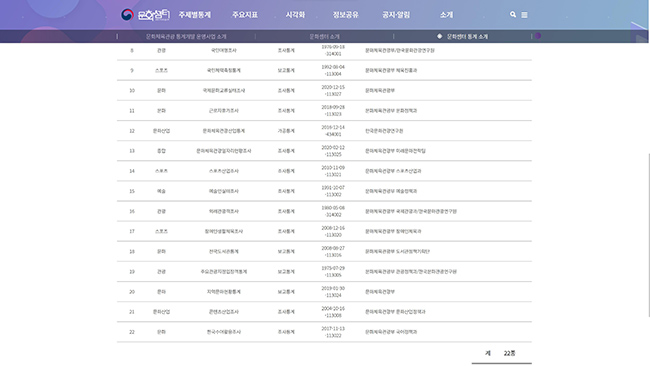Viewport: 650px width, 366px height.
Task: Open the hamburger menu icon in header
Action: pyautogui.click(x=524, y=15)
